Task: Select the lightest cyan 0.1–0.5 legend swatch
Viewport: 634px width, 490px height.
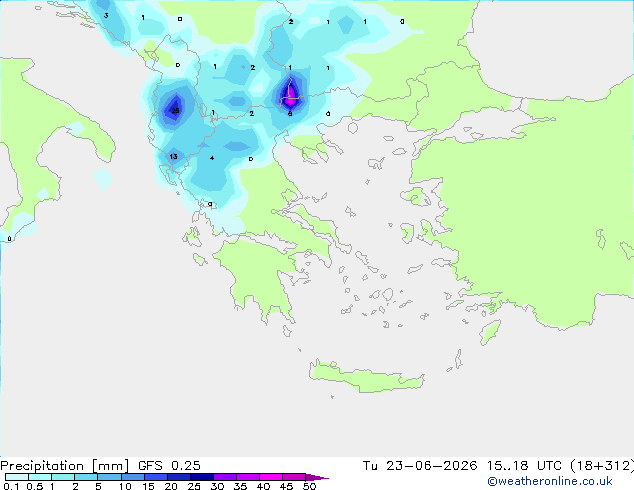Action: tap(17, 477)
